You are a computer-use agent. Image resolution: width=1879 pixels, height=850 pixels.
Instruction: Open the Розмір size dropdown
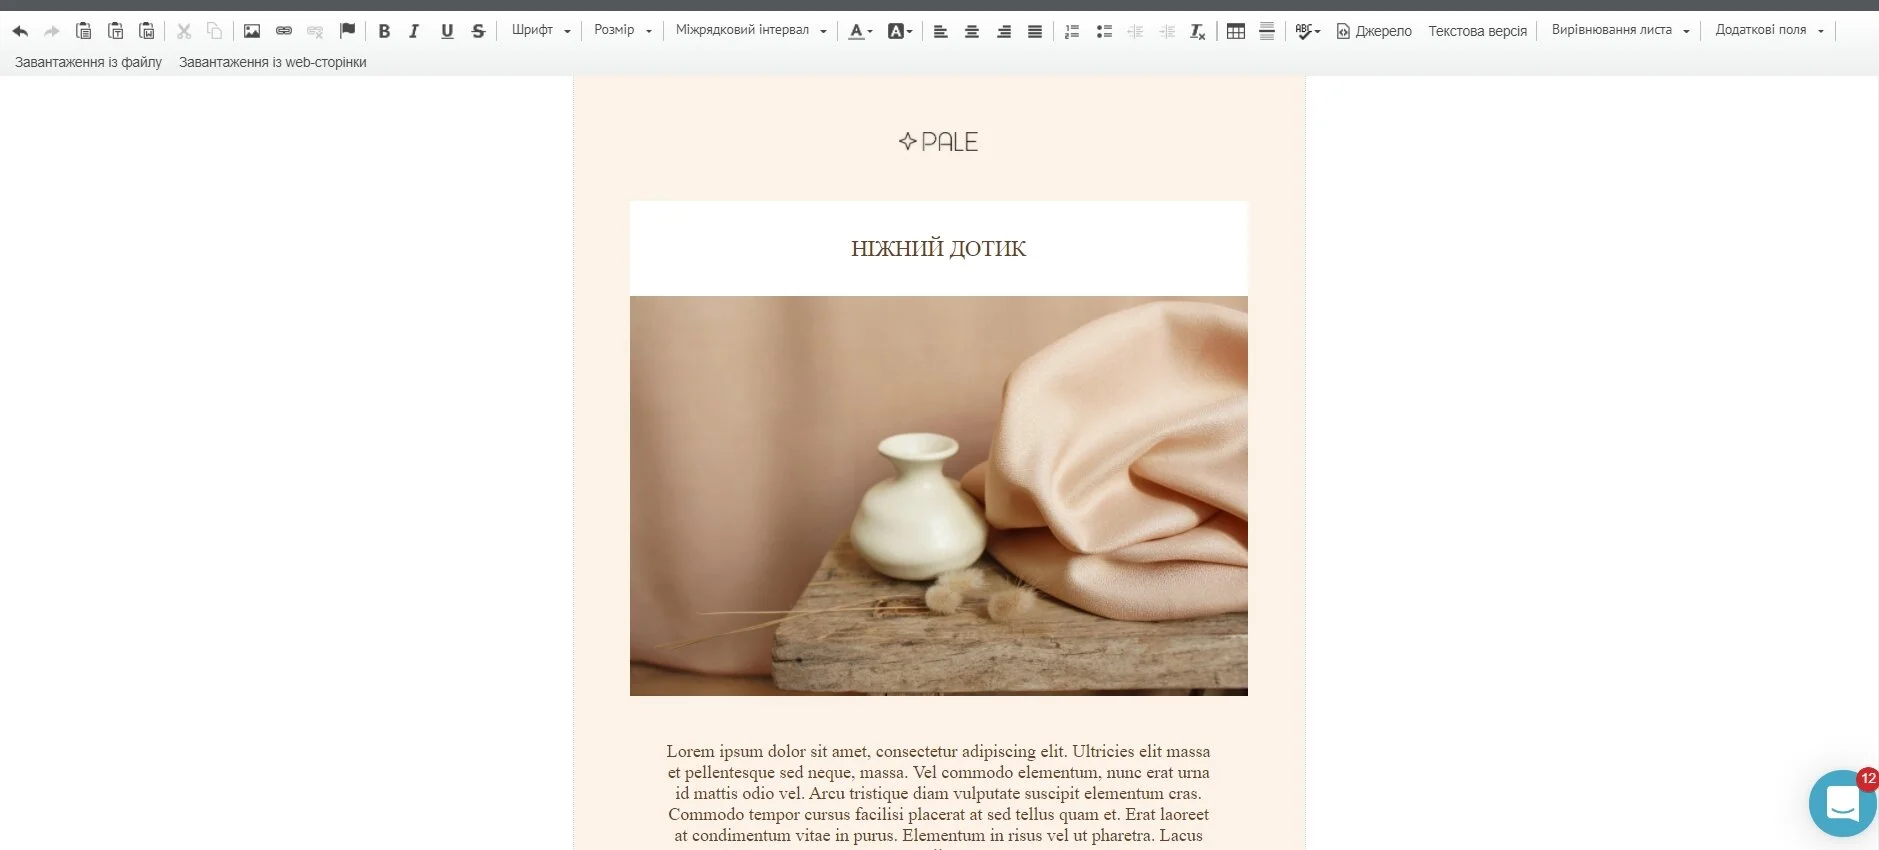tap(623, 31)
